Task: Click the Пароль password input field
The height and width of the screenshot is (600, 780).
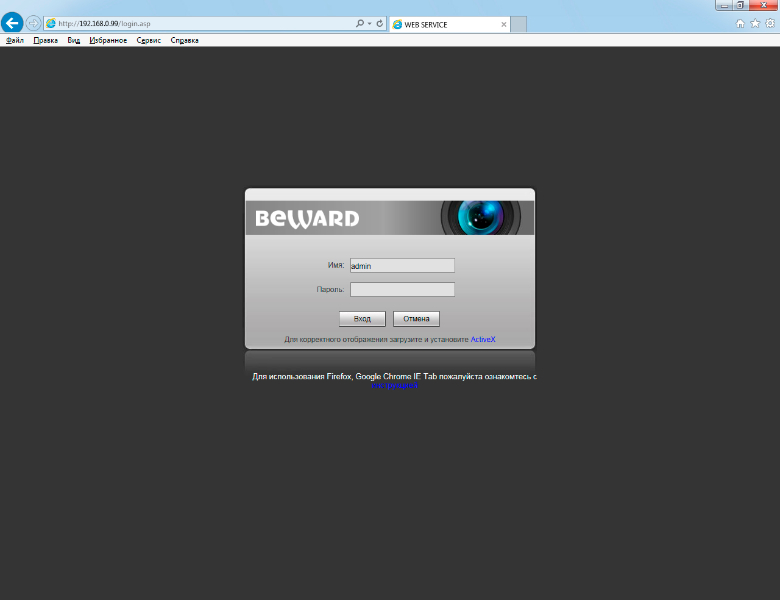Action: pos(402,290)
